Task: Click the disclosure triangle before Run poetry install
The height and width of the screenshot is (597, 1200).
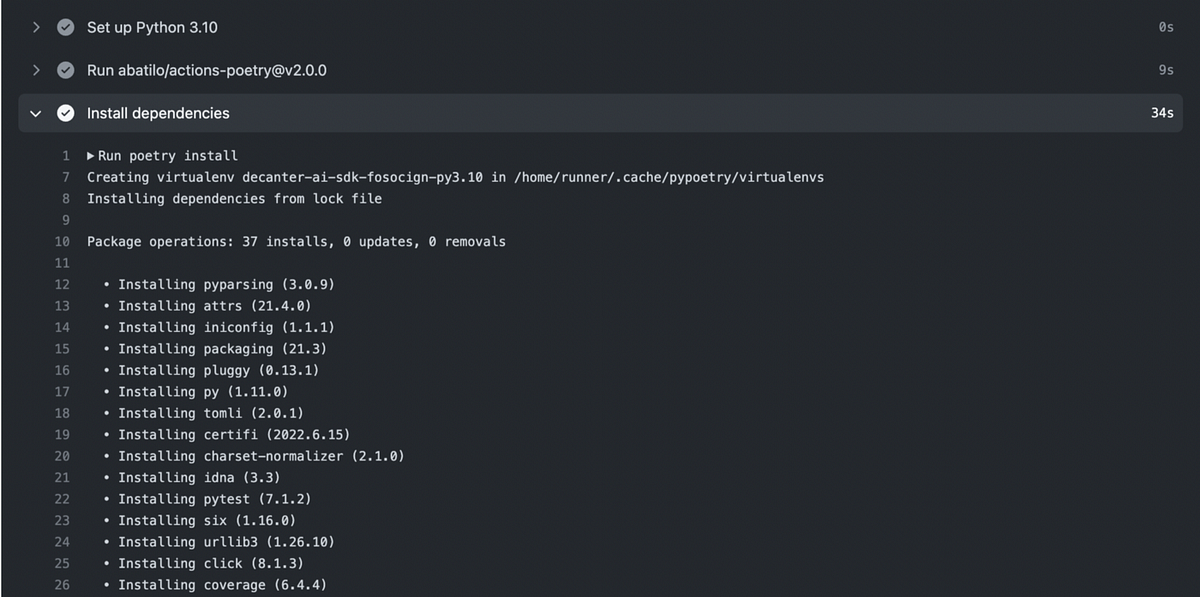Action: [91, 155]
